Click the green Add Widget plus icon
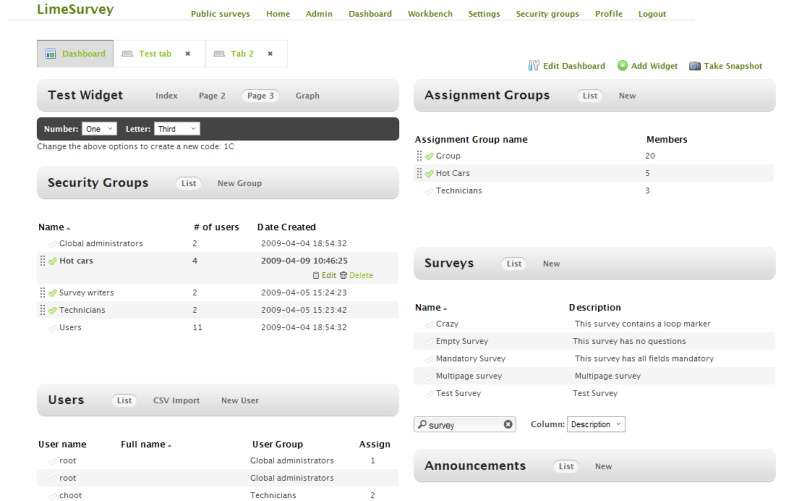 pos(622,66)
